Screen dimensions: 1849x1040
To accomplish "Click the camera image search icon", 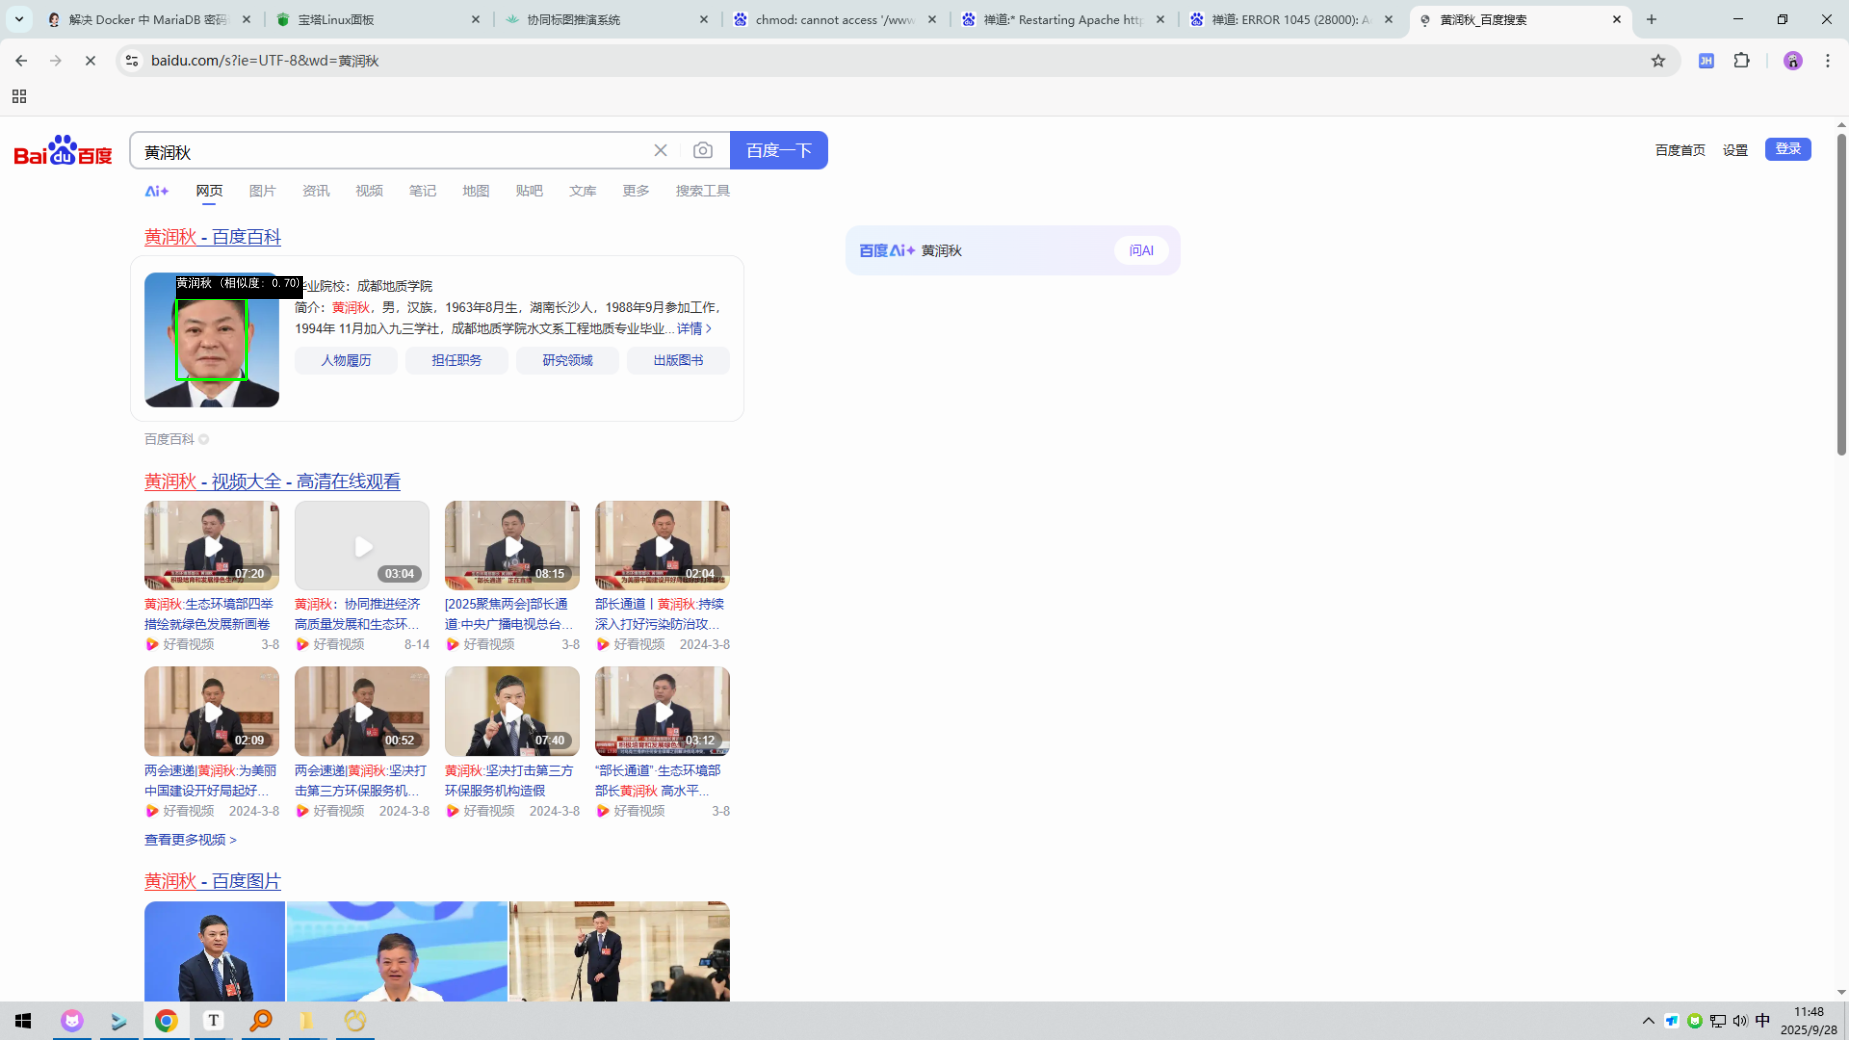I will (703, 150).
